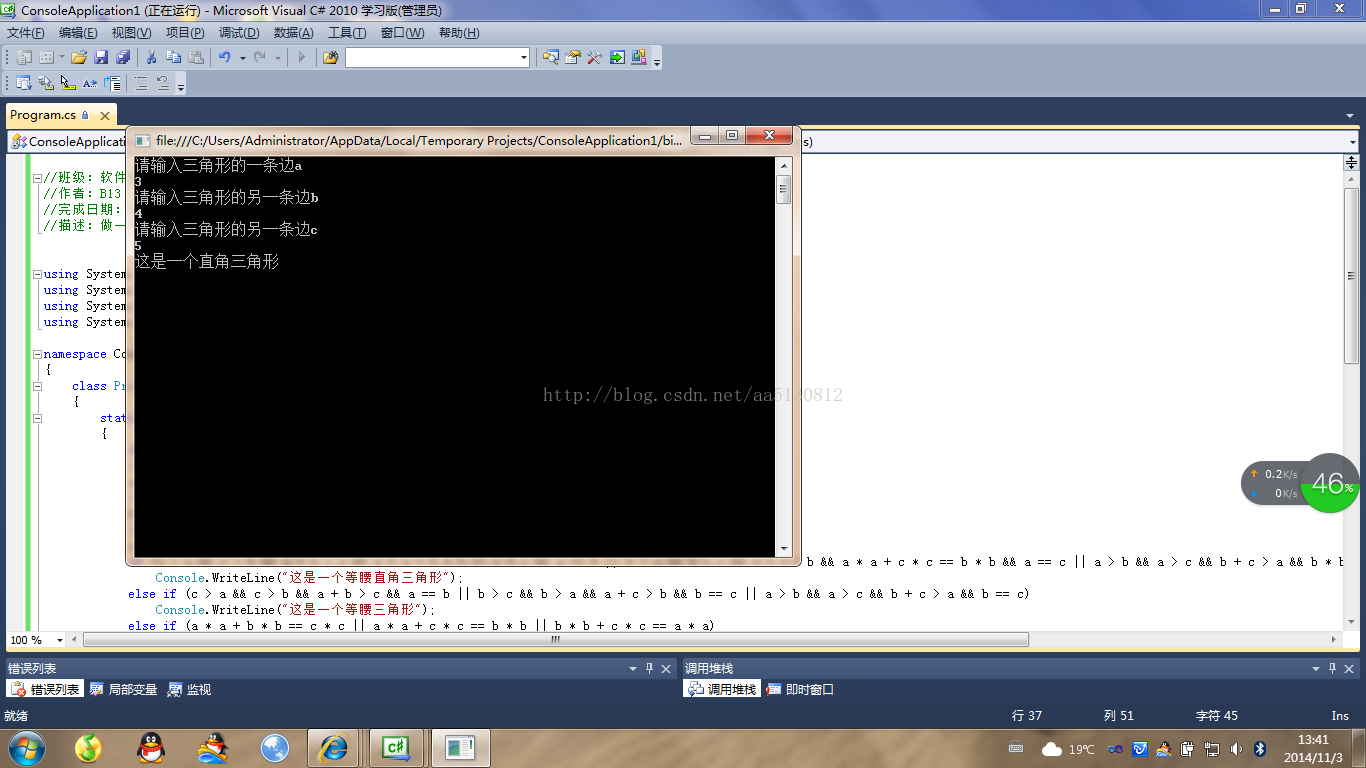Viewport: 1366px width, 768px height.
Task: Click the Start Debugging play icon
Action: [x=302, y=58]
